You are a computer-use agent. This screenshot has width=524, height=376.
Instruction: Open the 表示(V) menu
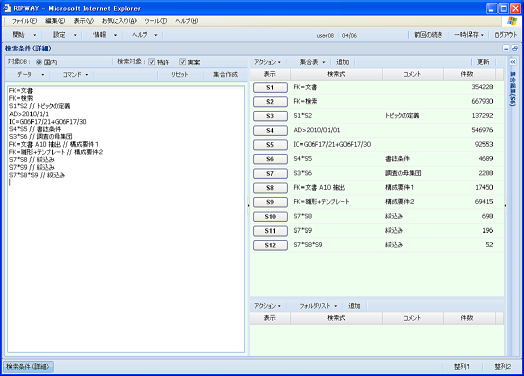coord(84,21)
